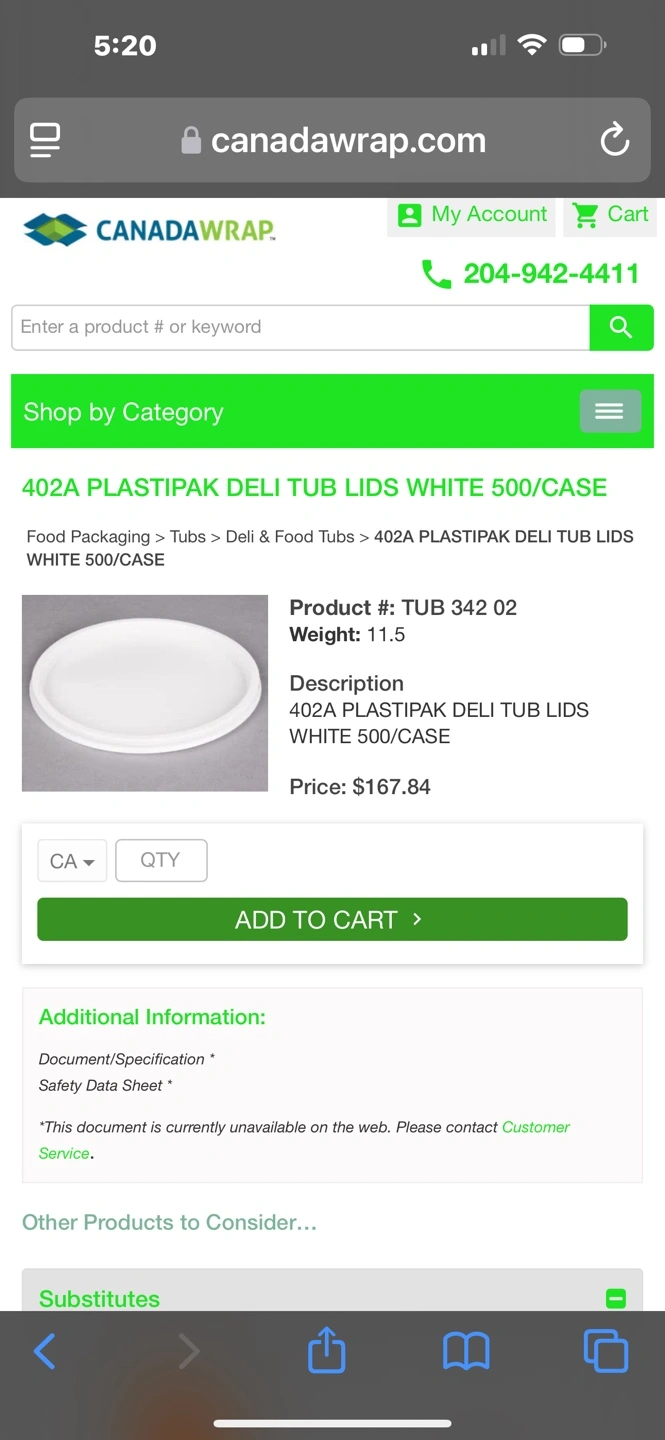Open the Safari tabs overview icon
This screenshot has height=1440, width=665.
606,1351
